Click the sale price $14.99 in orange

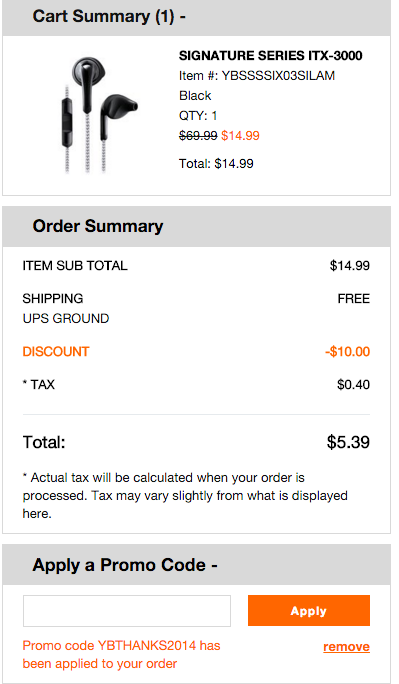240,136
